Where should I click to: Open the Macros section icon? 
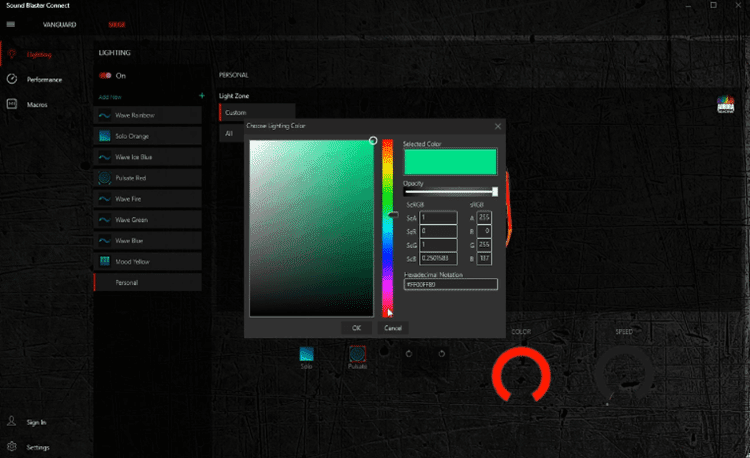[11, 104]
